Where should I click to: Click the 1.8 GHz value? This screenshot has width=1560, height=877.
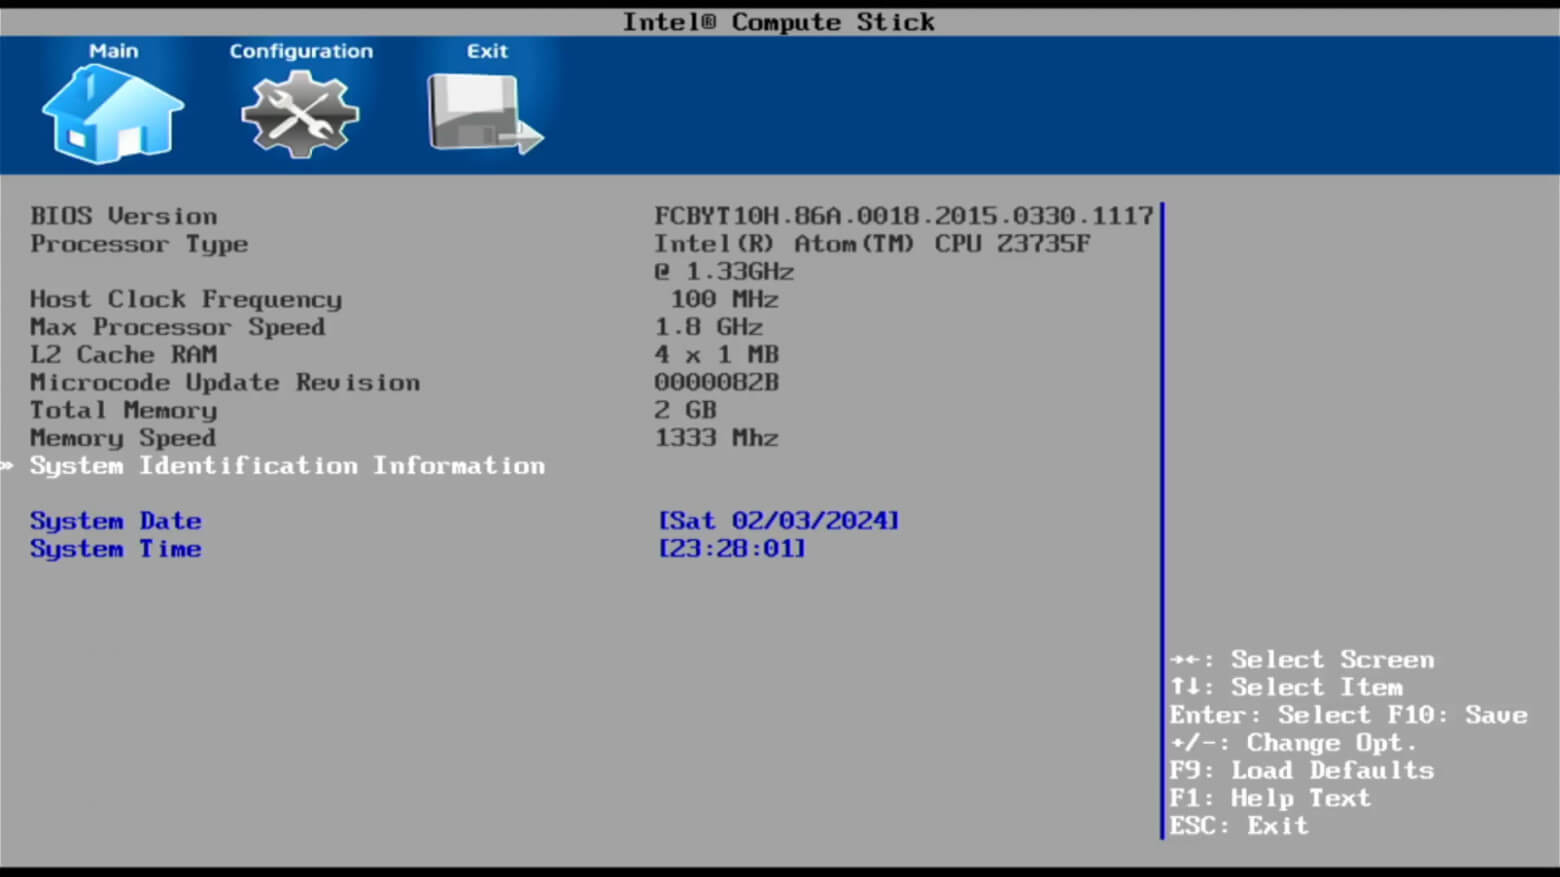[708, 327]
